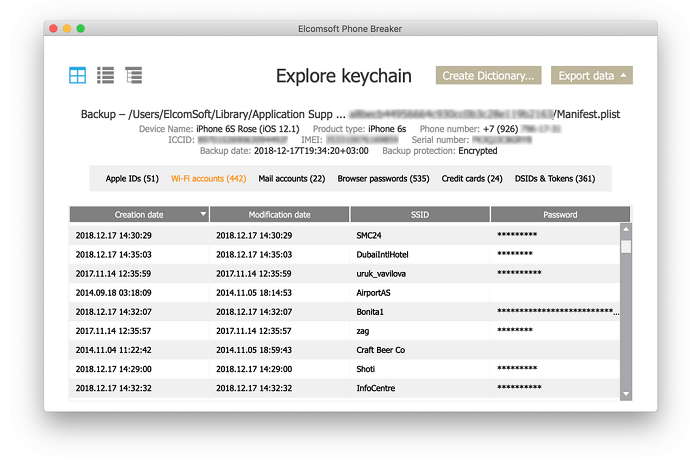The width and height of the screenshot is (690, 467).
Task: Click creation date 2018.12.17 14:32:07
Action: (114, 312)
